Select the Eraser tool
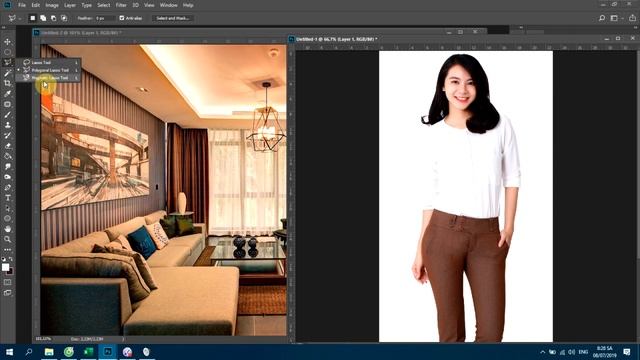The width and height of the screenshot is (640, 360). [x=7, y=146]
